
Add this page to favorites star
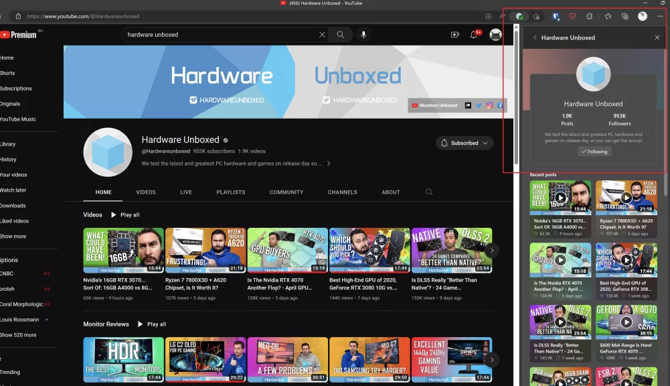click(x=536, y=16)
